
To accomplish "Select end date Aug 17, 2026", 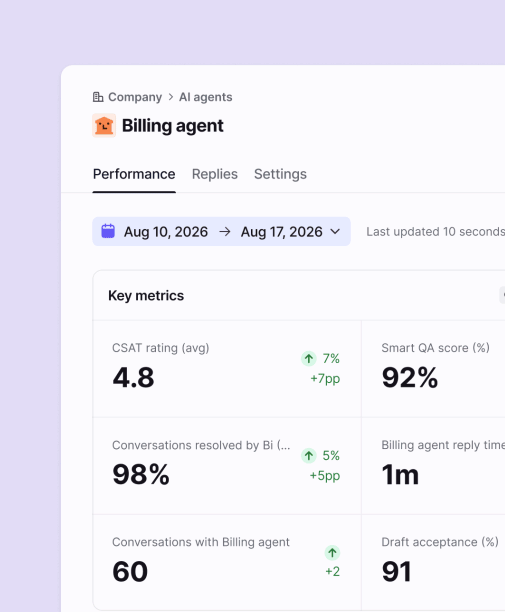I will pyautogui.click(x=281, y=232).
